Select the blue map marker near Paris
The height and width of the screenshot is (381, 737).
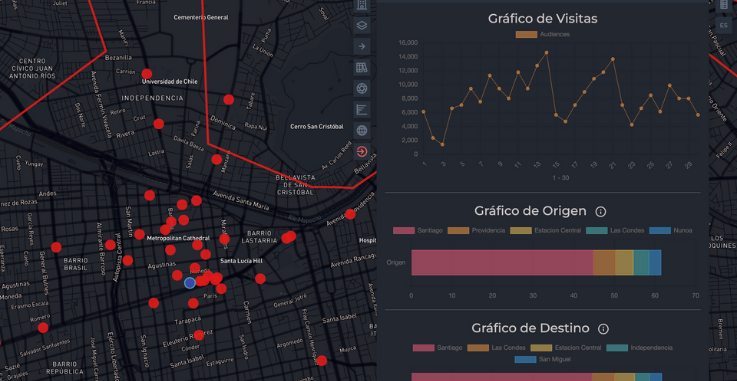click(189, 283)
